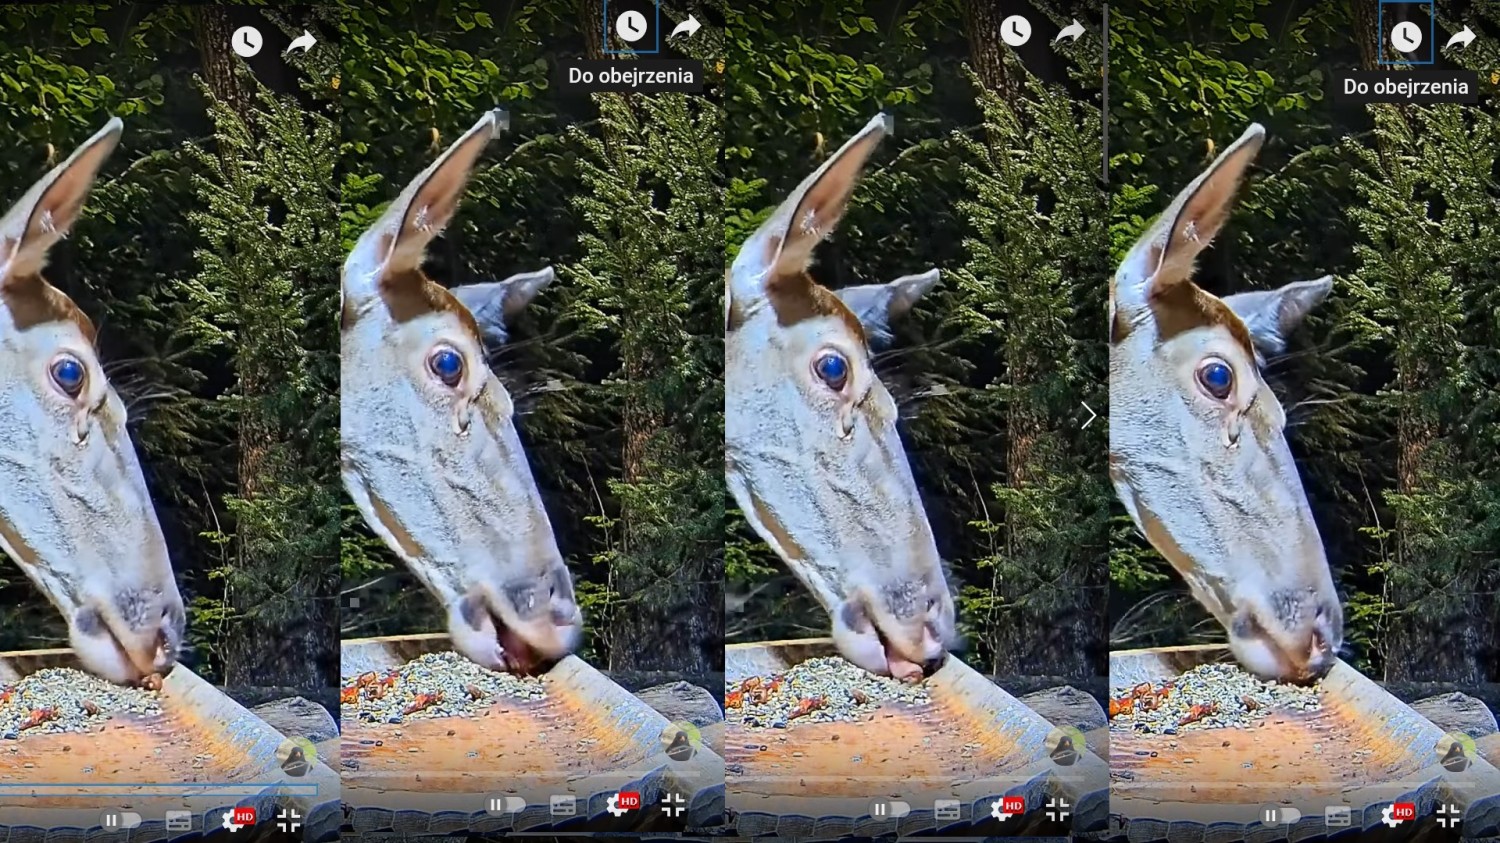The height and width of the screenshot is (843, 1500).
Task: Click Share arrow in rightmost video panel
Action: click(1461, 38)
